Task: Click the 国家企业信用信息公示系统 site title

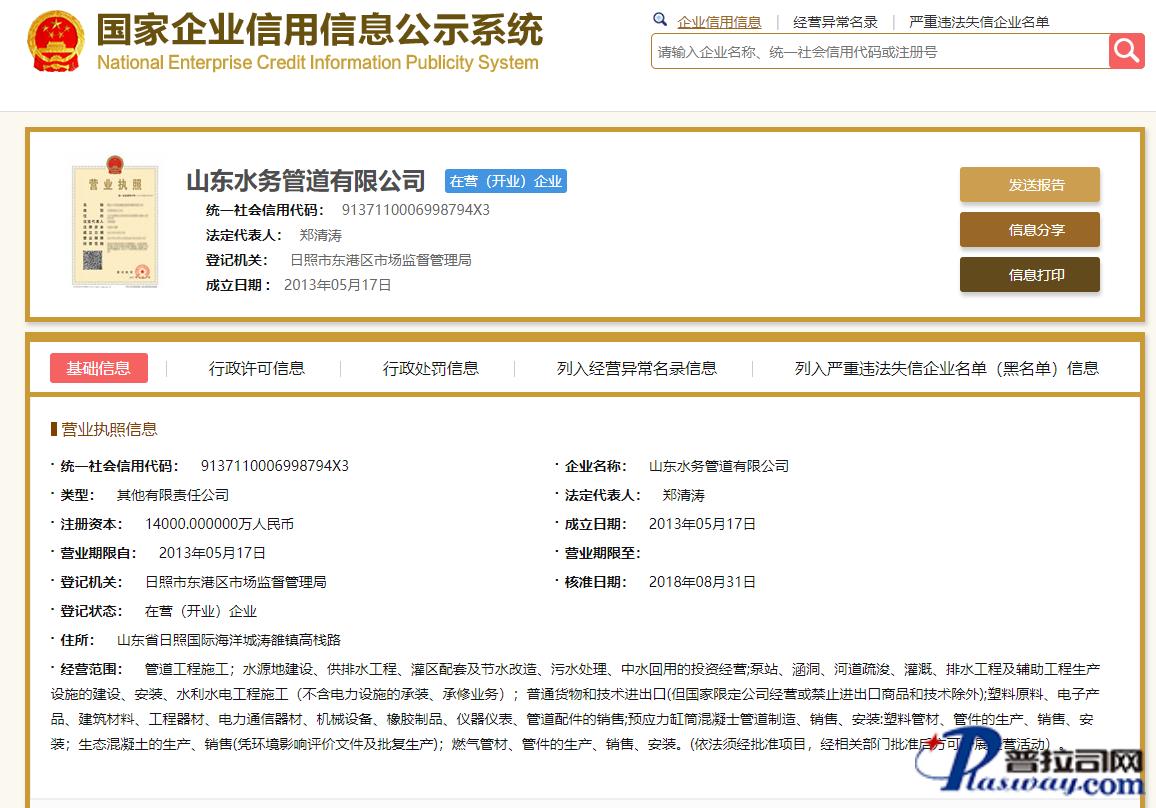Action: click(319, 30)
